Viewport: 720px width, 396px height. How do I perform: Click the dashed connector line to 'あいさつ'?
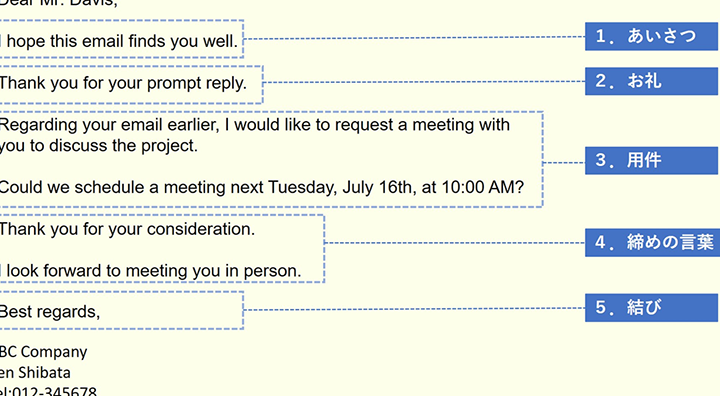point(414,38)
